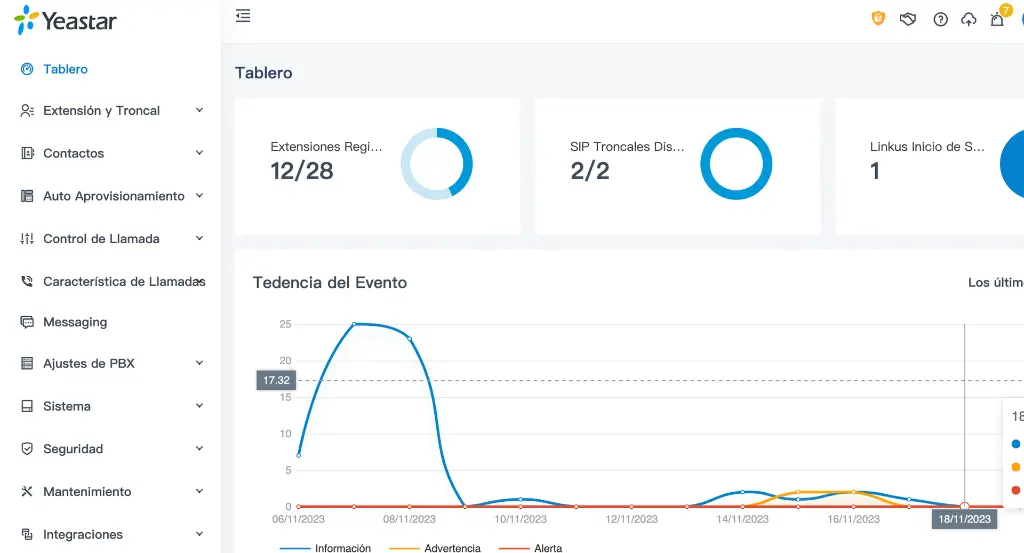Expand the Extensión y Troncal menu
The width and height of the screenshot is (1024, 553).
(110, 111)
